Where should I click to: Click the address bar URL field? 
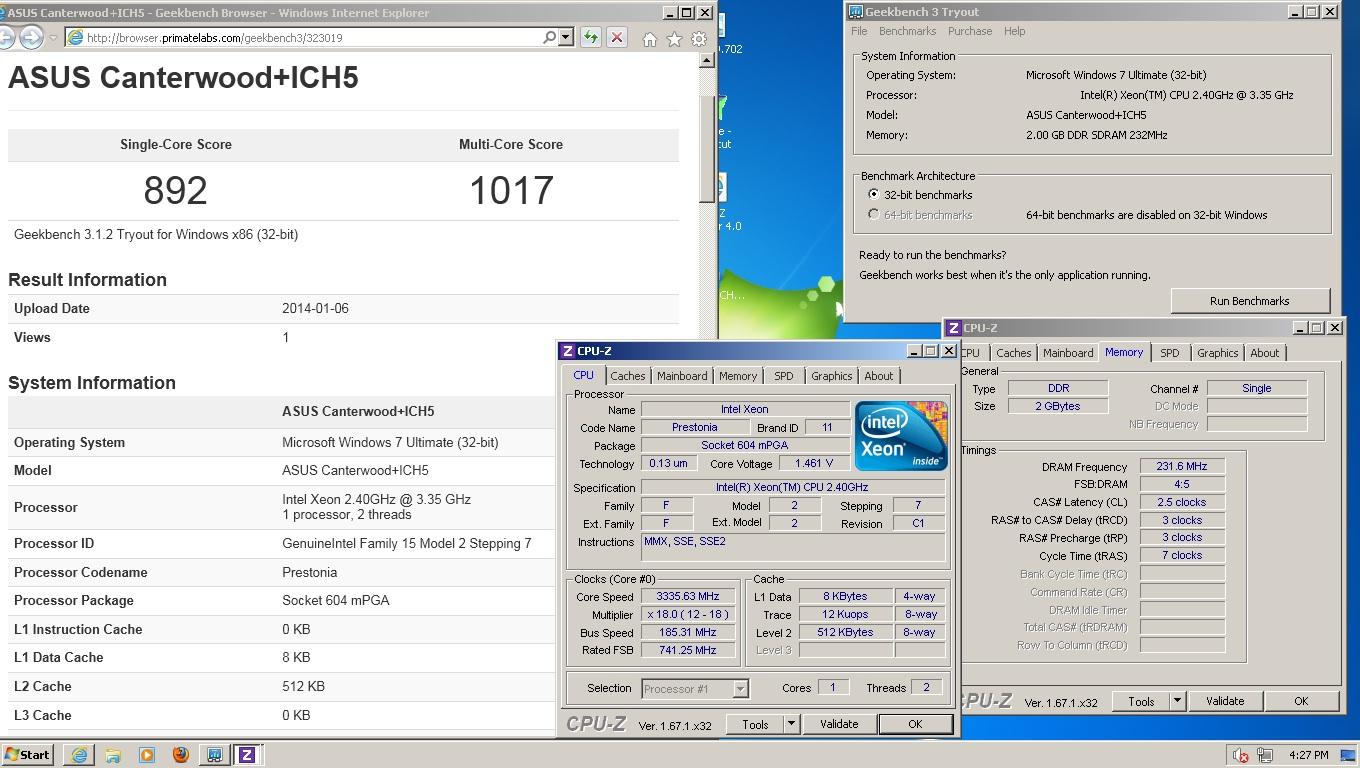click(x=312, y=38)
